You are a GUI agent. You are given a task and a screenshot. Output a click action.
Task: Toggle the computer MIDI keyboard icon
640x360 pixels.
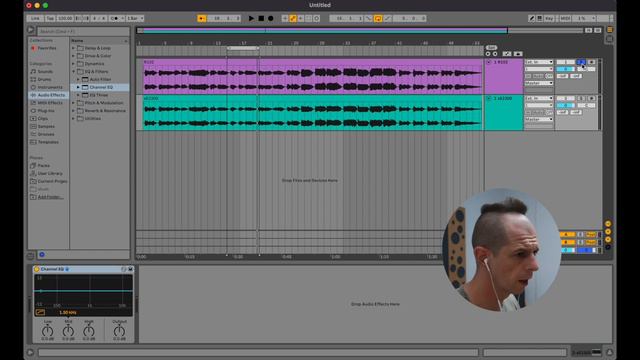[540, 18]
